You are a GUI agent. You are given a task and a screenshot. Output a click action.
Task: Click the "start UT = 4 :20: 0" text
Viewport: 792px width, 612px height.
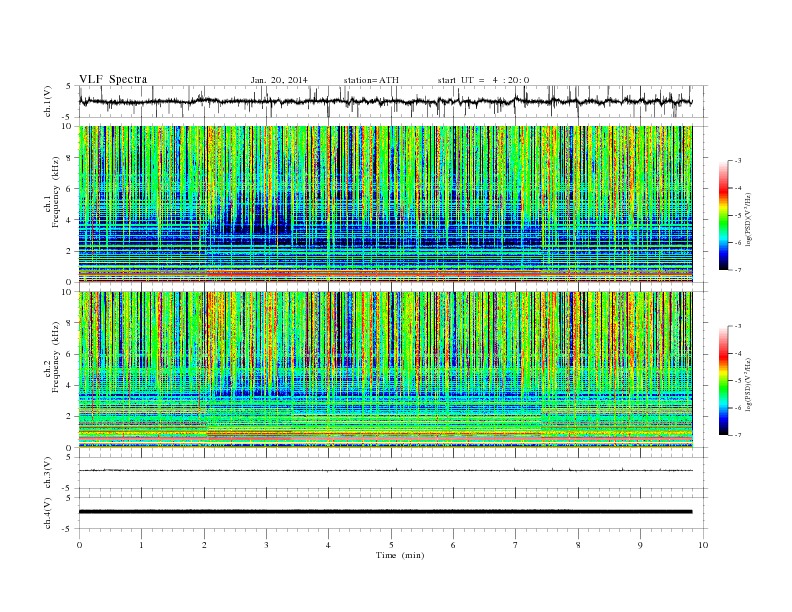click(x=483, y=80)
